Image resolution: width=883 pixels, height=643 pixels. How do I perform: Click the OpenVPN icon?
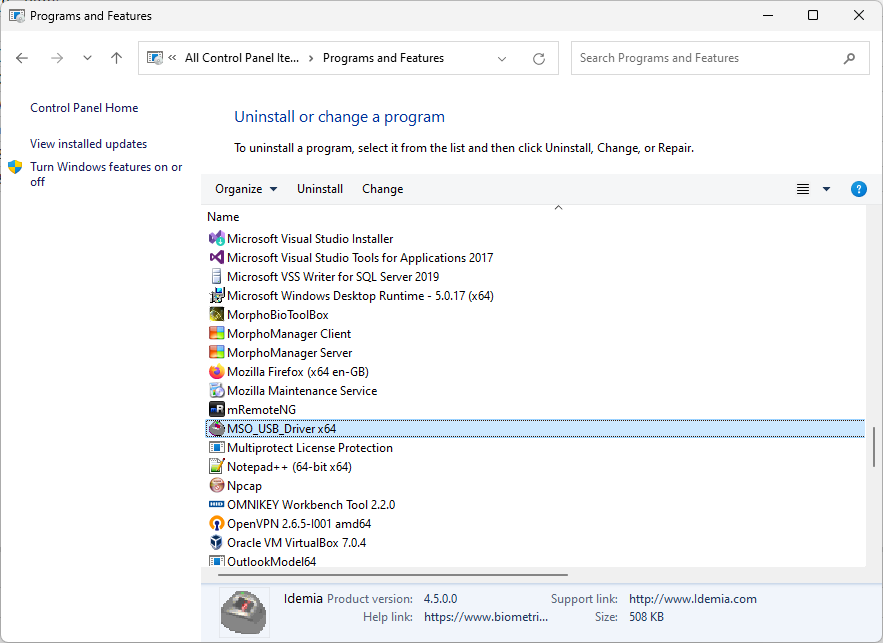217,524
